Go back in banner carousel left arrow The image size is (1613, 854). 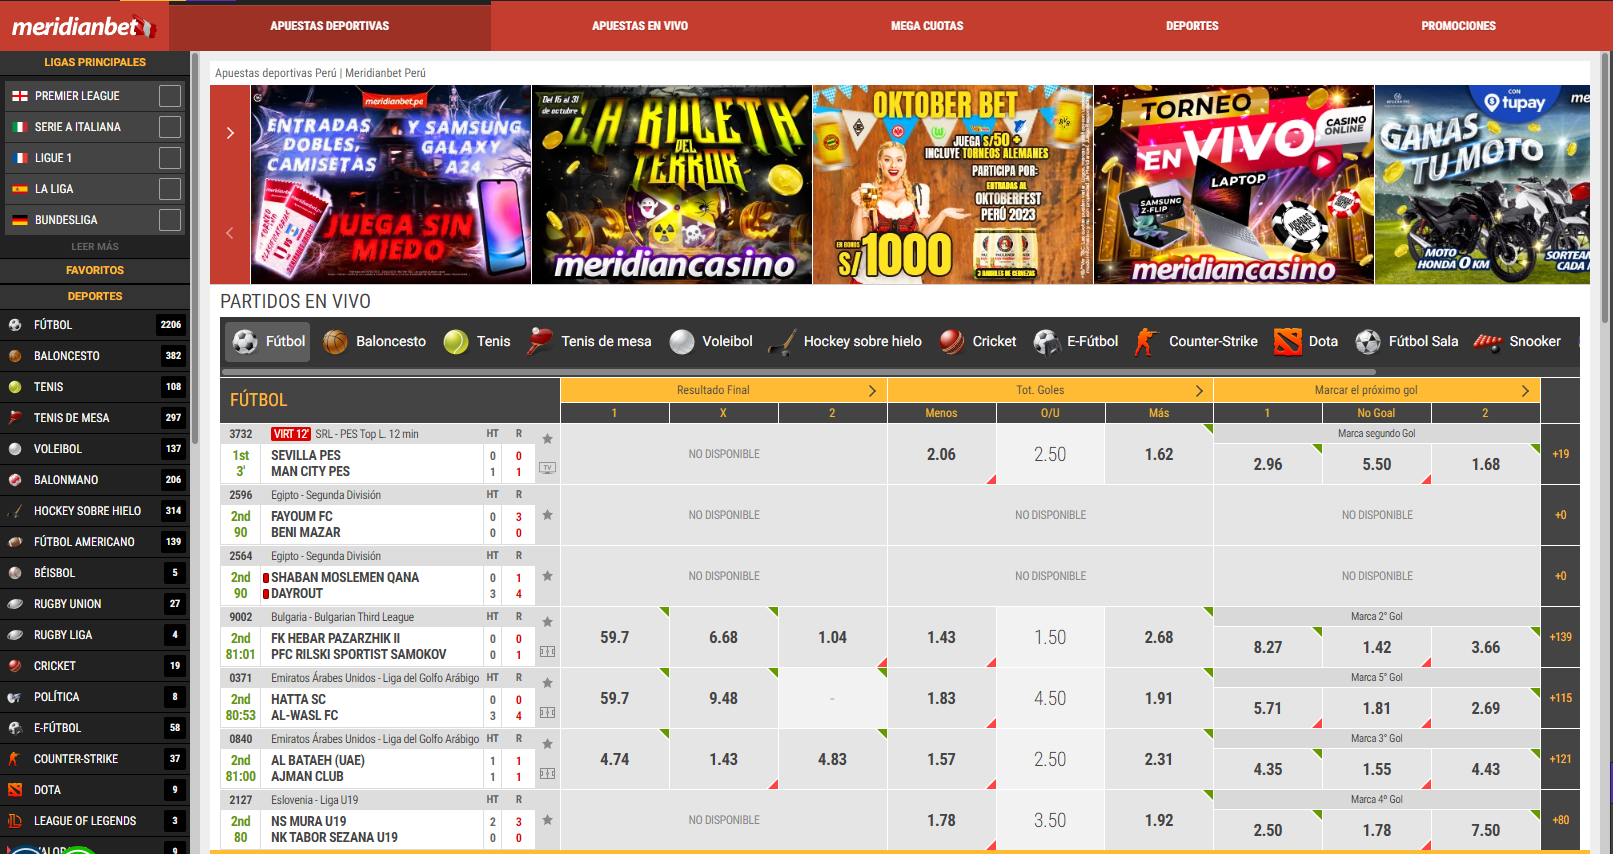tap(230, 233)
